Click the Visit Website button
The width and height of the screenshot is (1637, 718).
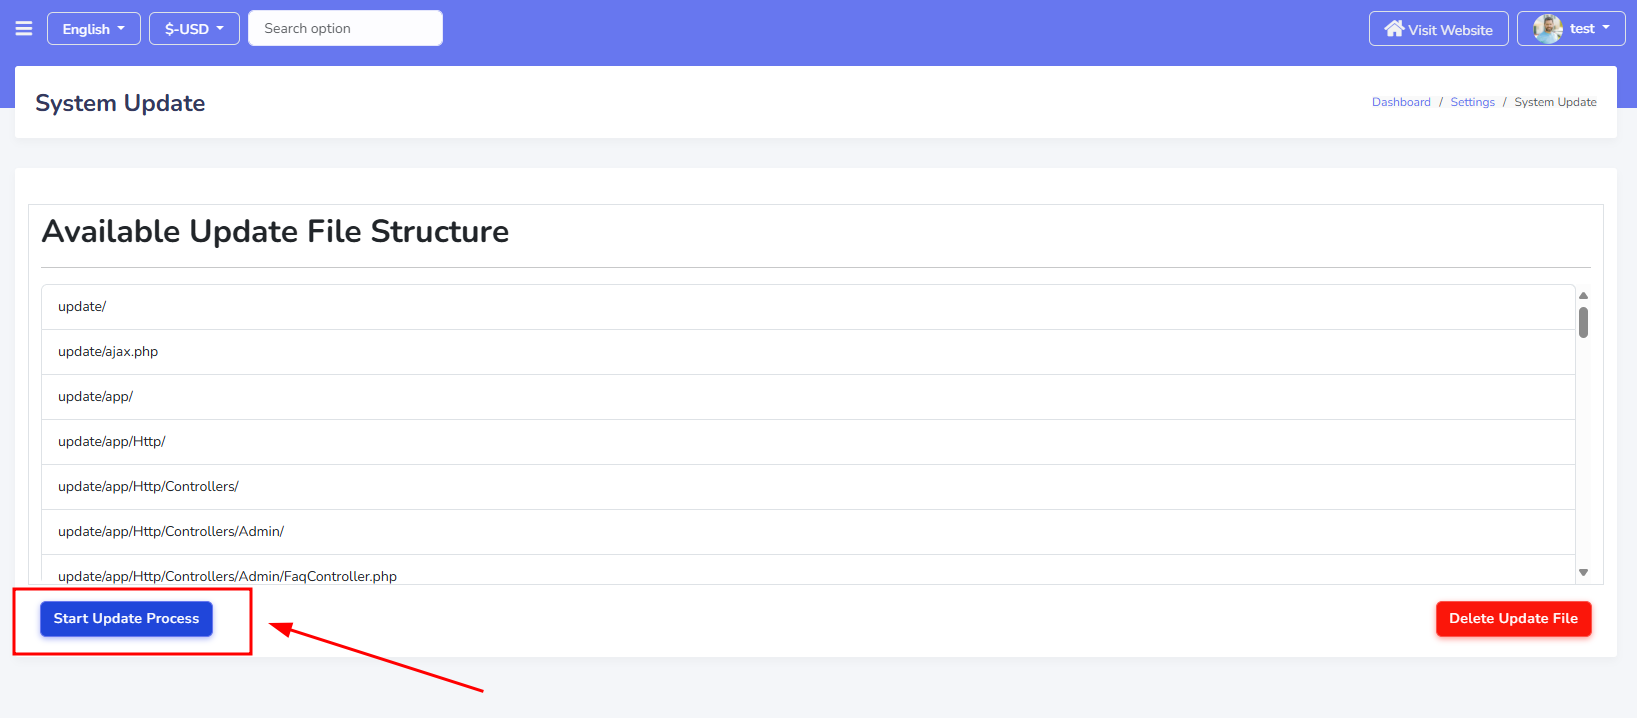[x=1438, y=29]
